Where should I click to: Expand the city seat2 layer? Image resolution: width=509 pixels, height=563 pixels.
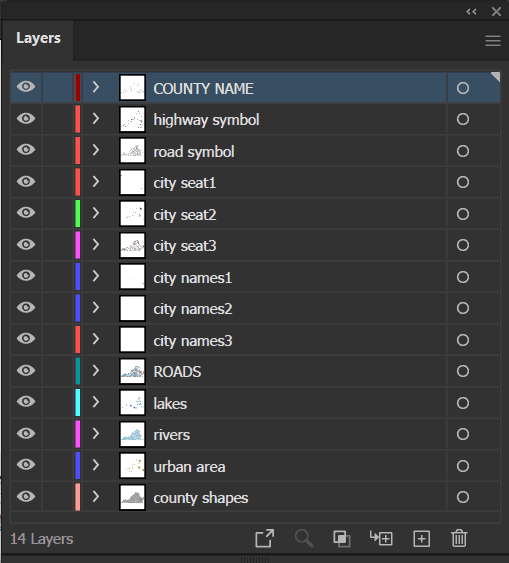(x=95, y=213)
